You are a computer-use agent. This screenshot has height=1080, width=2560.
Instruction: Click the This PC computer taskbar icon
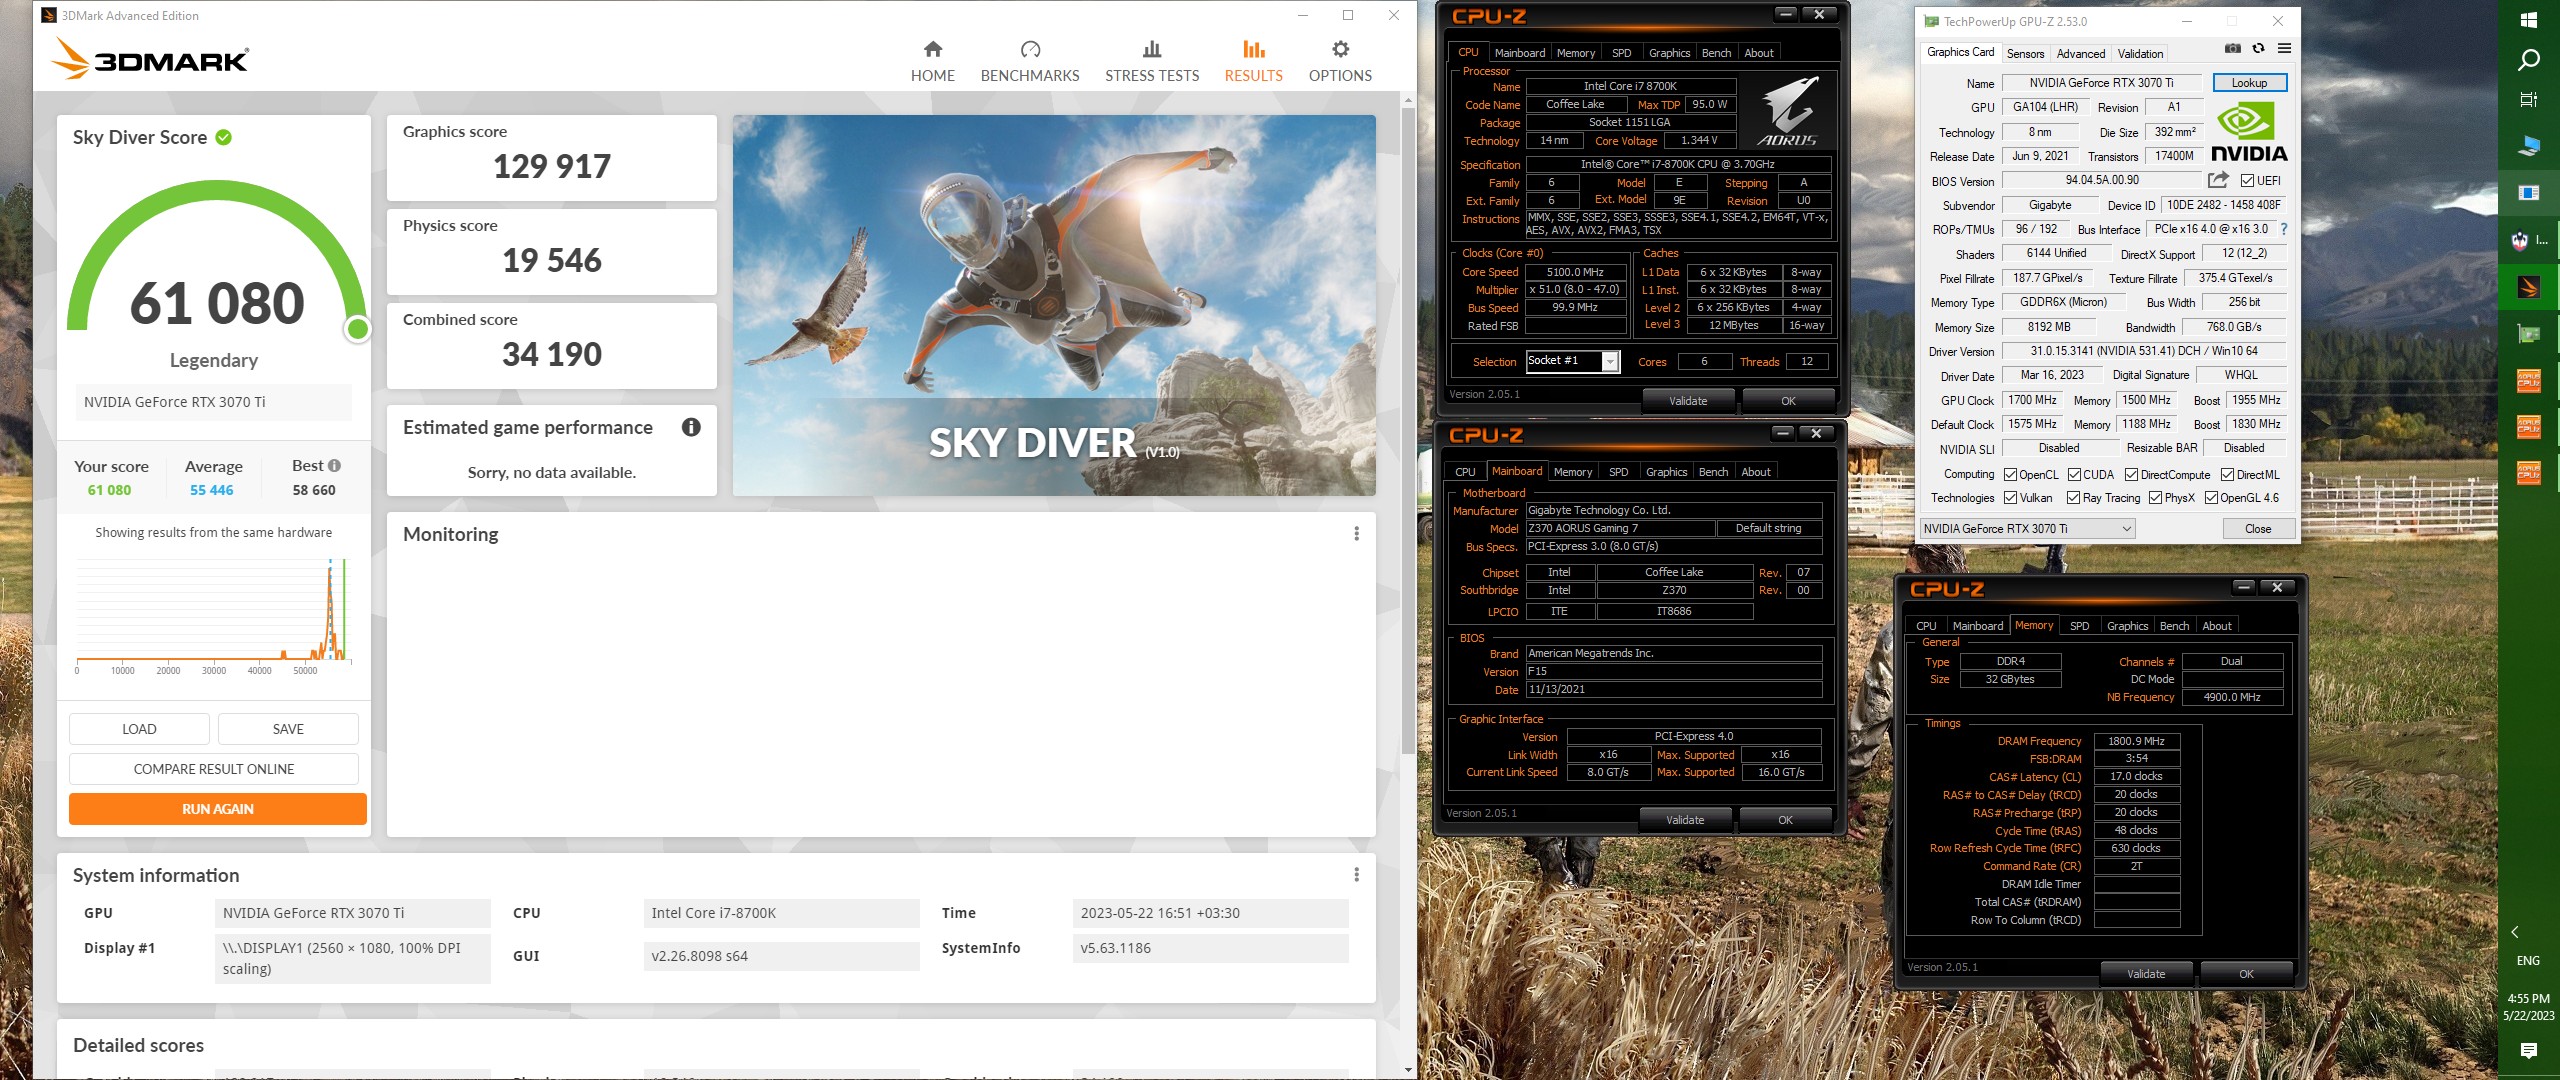(x=2529, y=146)
